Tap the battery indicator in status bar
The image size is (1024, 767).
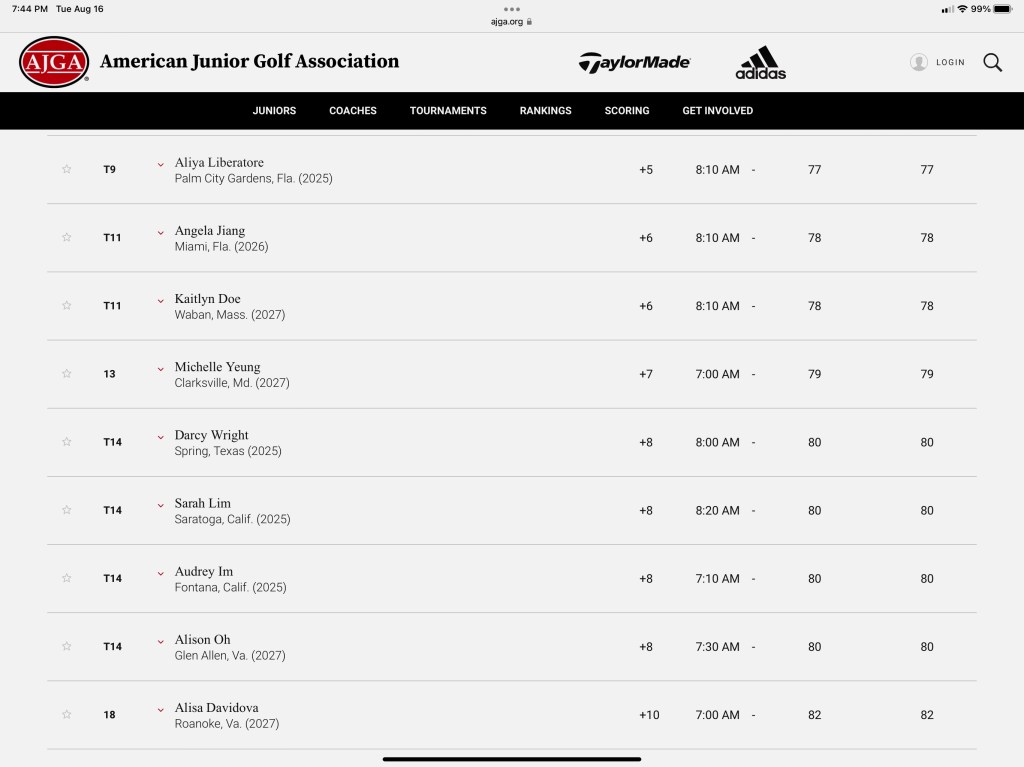pos(1002,9)
